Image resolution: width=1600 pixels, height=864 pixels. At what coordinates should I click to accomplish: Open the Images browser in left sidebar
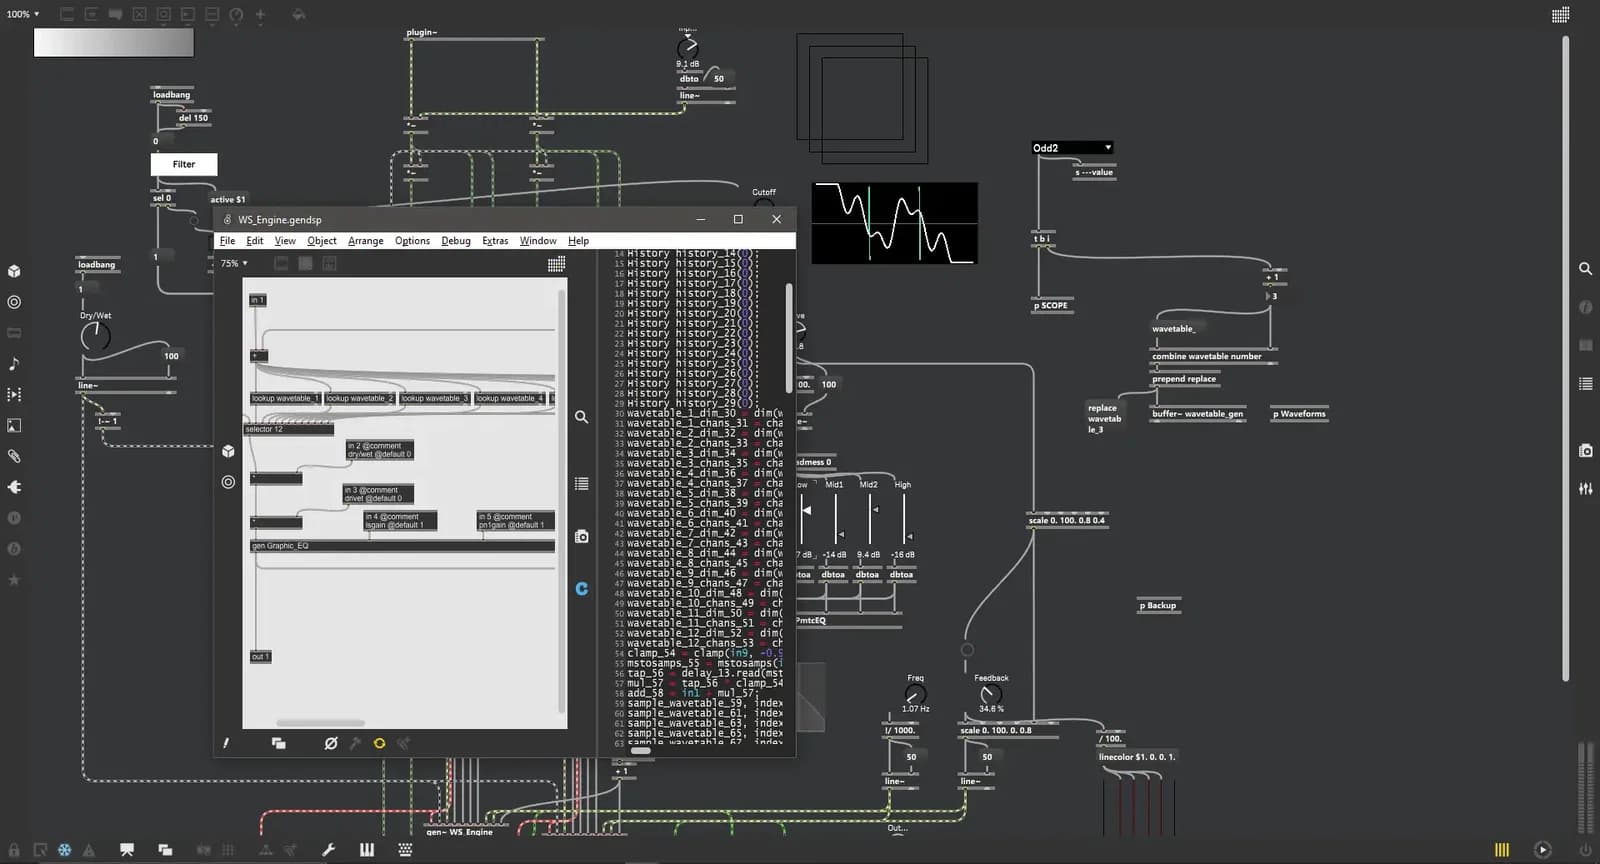coord(14,426)
